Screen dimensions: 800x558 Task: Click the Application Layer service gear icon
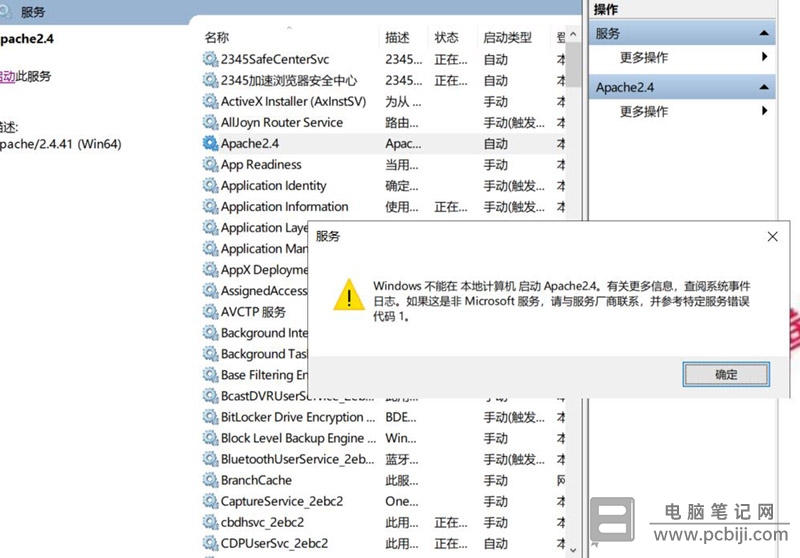(x=210, y=227)
